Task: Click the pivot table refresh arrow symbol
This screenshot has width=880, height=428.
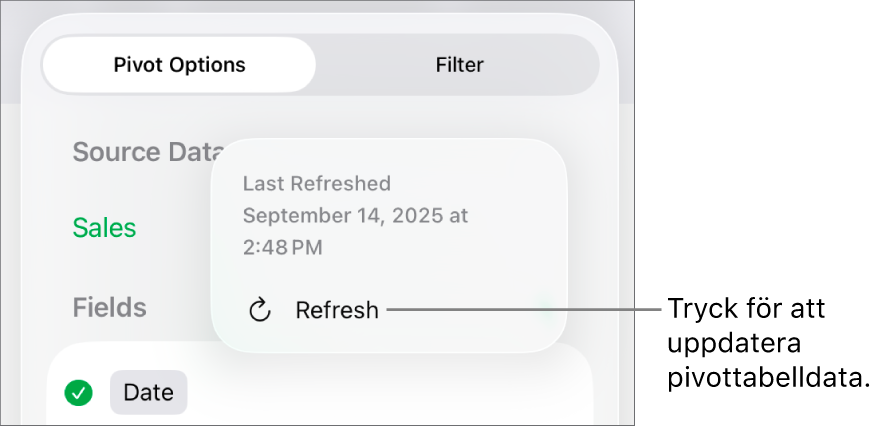Action: coord(259,310)
